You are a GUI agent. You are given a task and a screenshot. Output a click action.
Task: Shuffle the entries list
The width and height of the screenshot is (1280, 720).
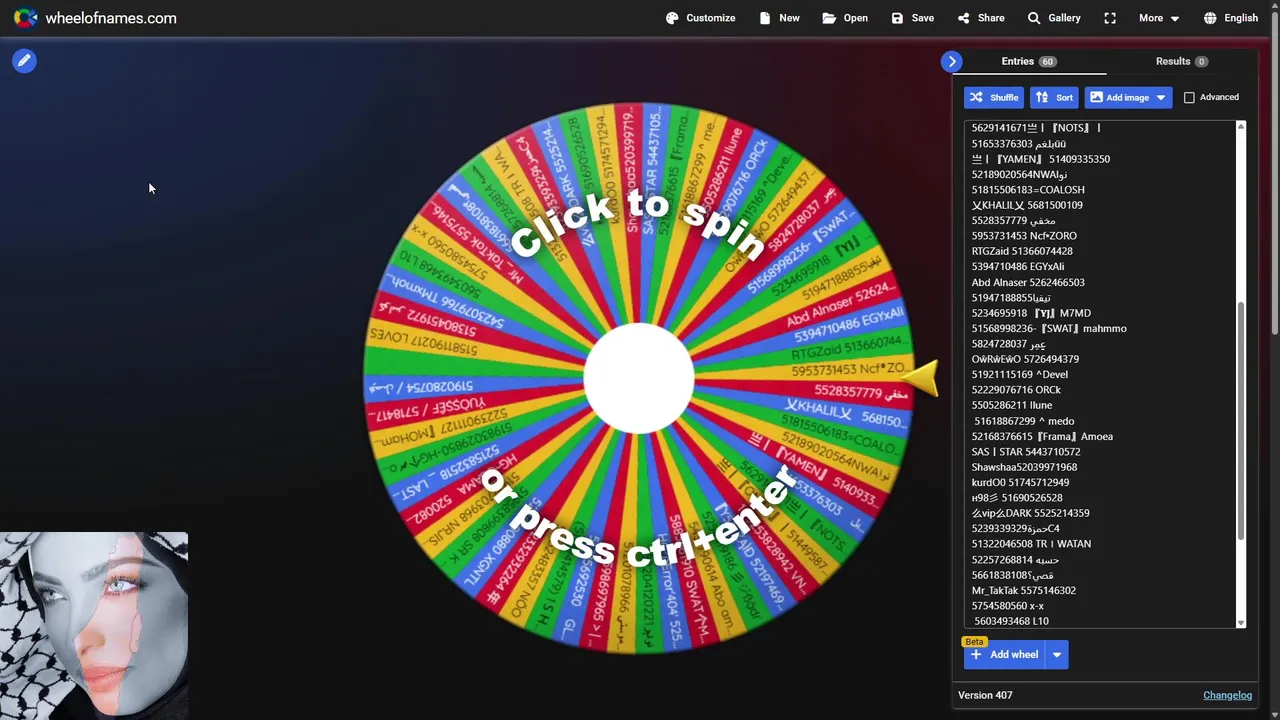(993, 97)
